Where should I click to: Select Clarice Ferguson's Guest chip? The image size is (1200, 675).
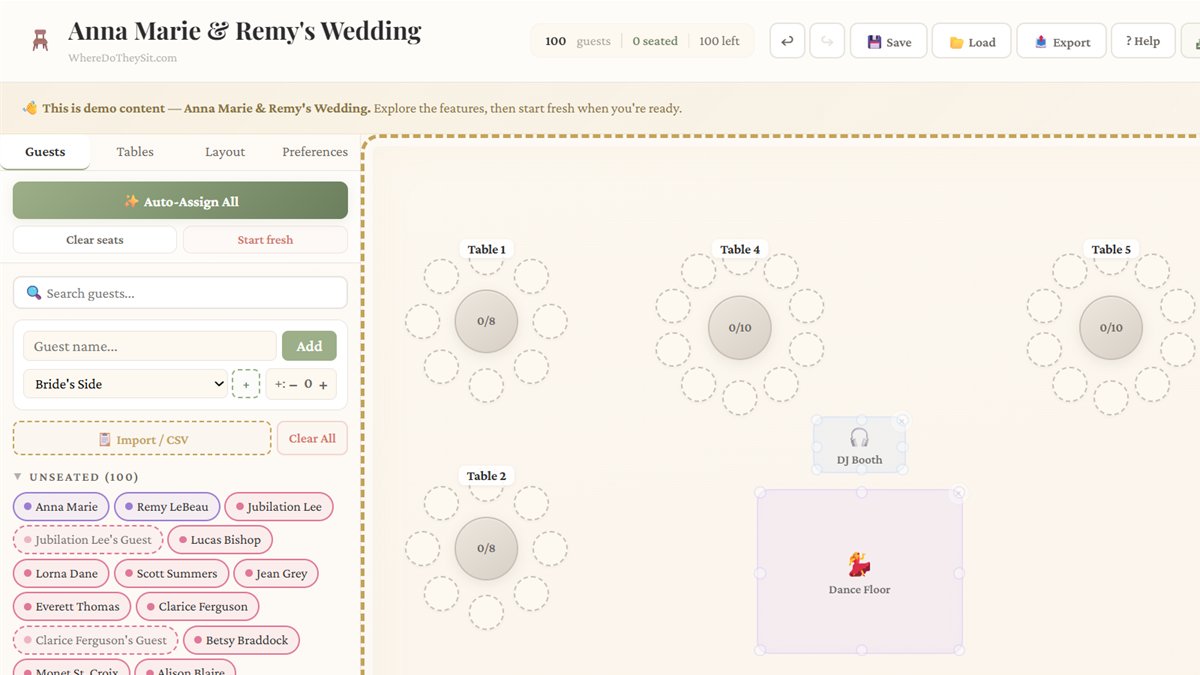coord(95,641)
